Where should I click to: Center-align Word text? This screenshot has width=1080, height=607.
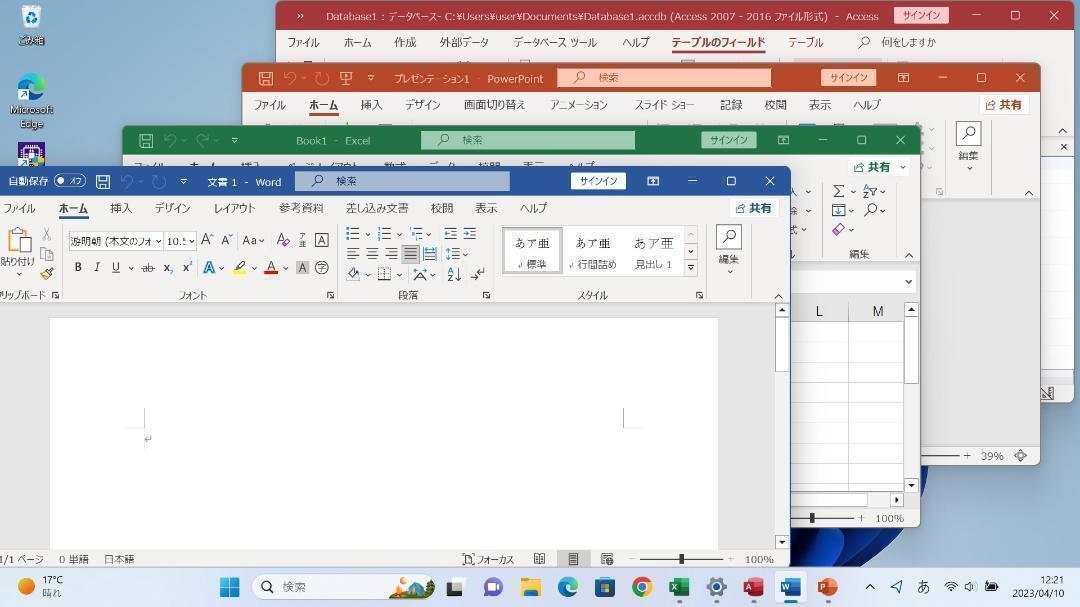(372, 254)
